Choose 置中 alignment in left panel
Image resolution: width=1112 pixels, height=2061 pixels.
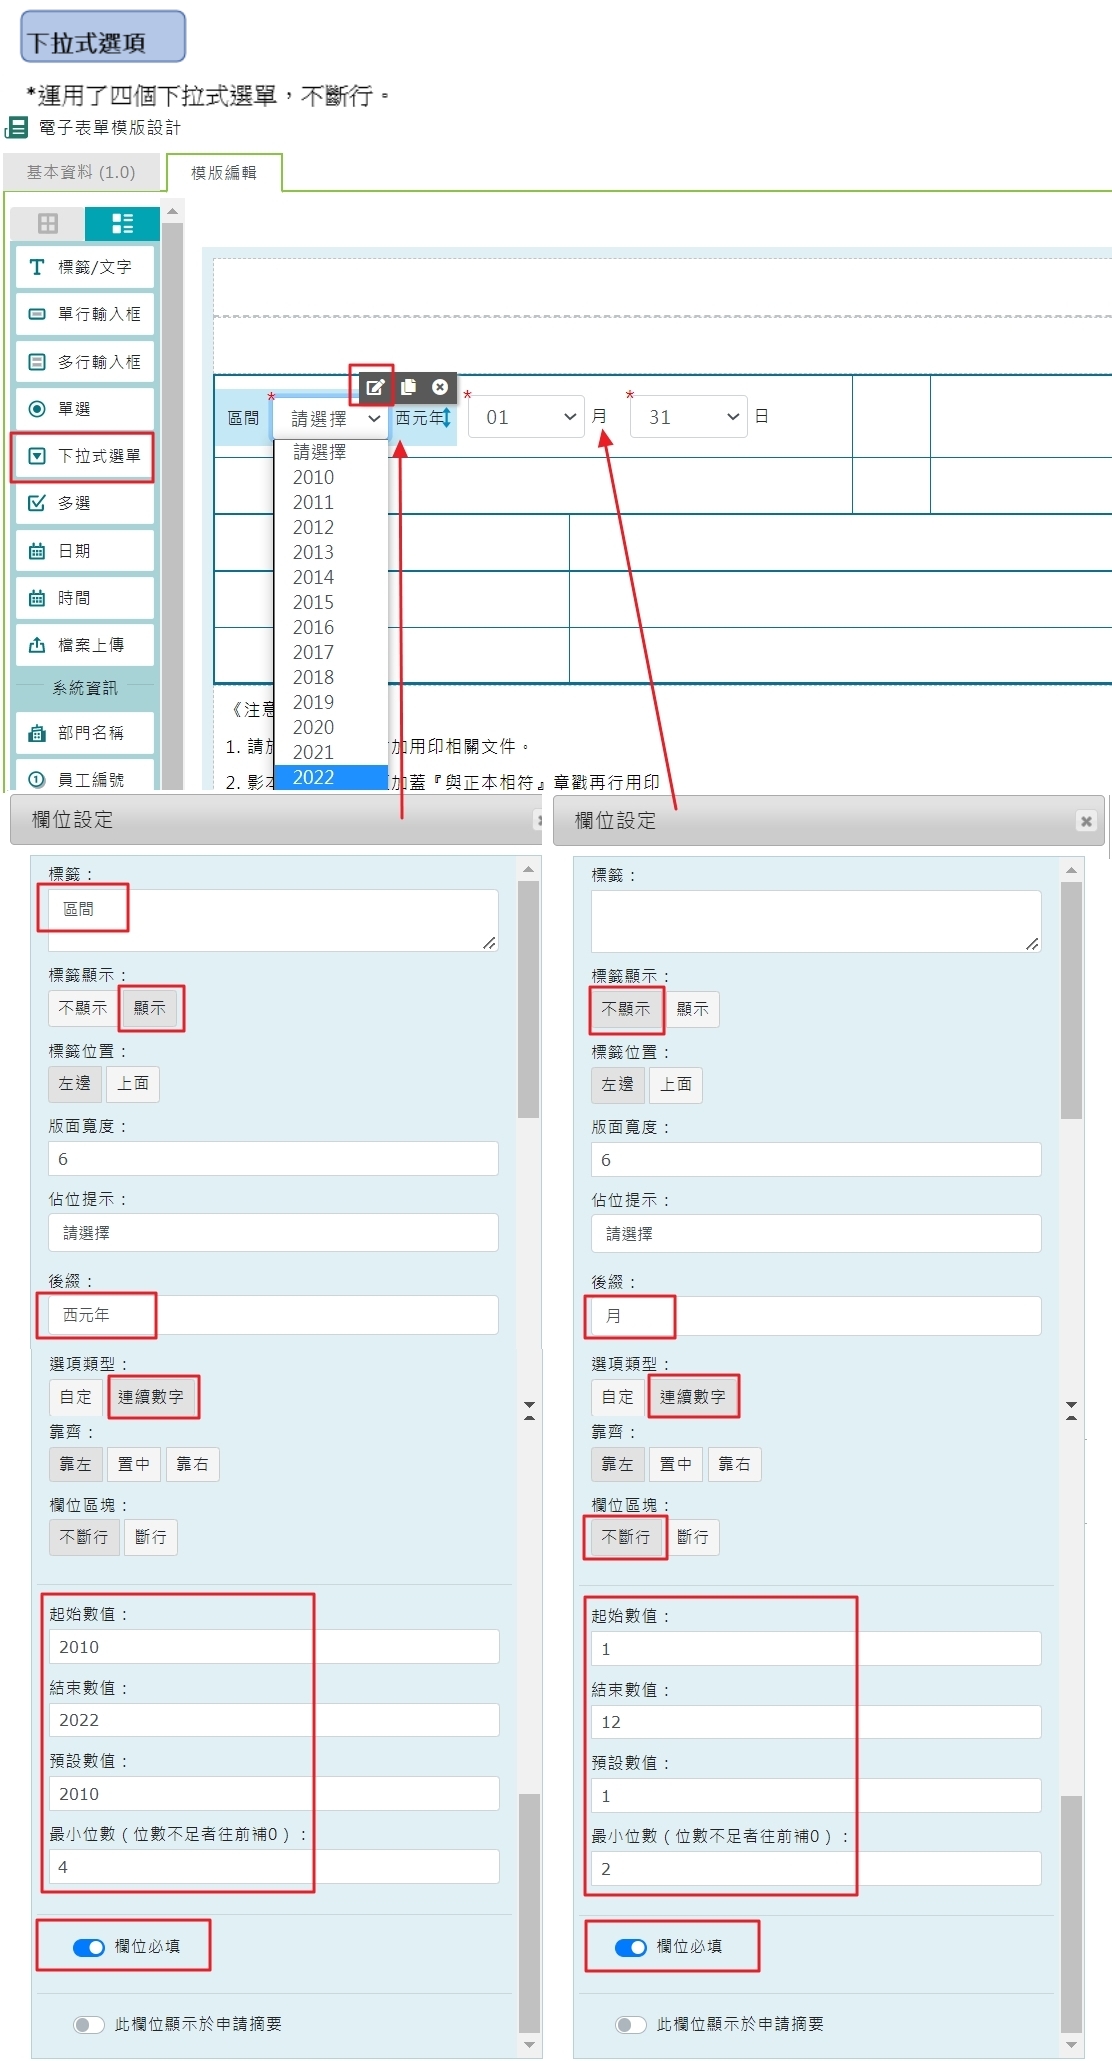point(134,1464)
